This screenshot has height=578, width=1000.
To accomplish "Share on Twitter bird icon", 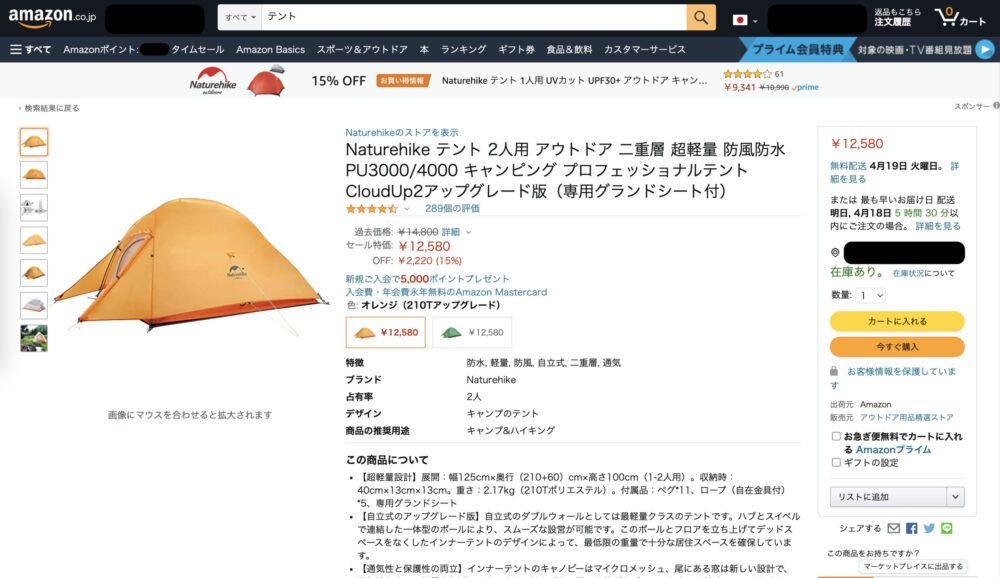I will pos(929,528).
